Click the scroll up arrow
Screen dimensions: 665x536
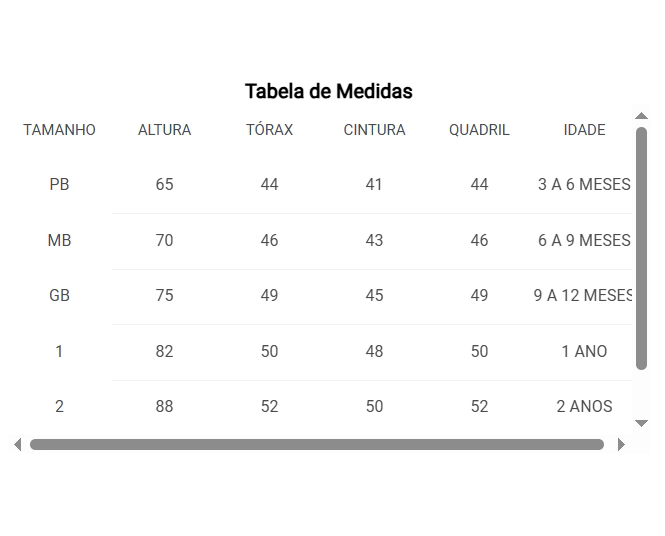(x=641, y=116)
